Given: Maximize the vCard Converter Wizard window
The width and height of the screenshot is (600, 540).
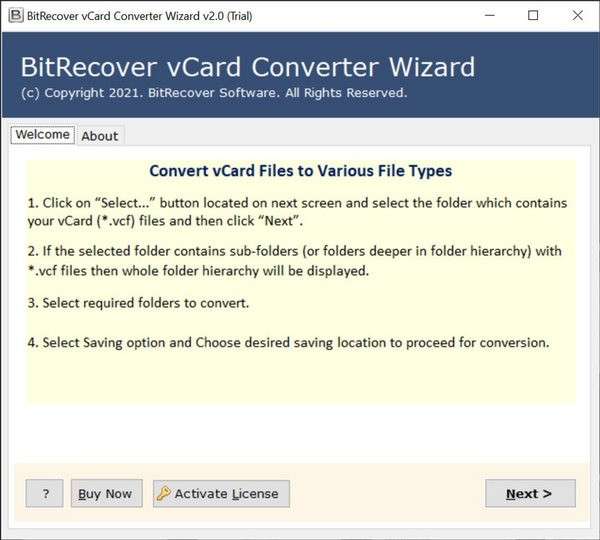Looking at the screenshot, I should (x=533, y=15).
